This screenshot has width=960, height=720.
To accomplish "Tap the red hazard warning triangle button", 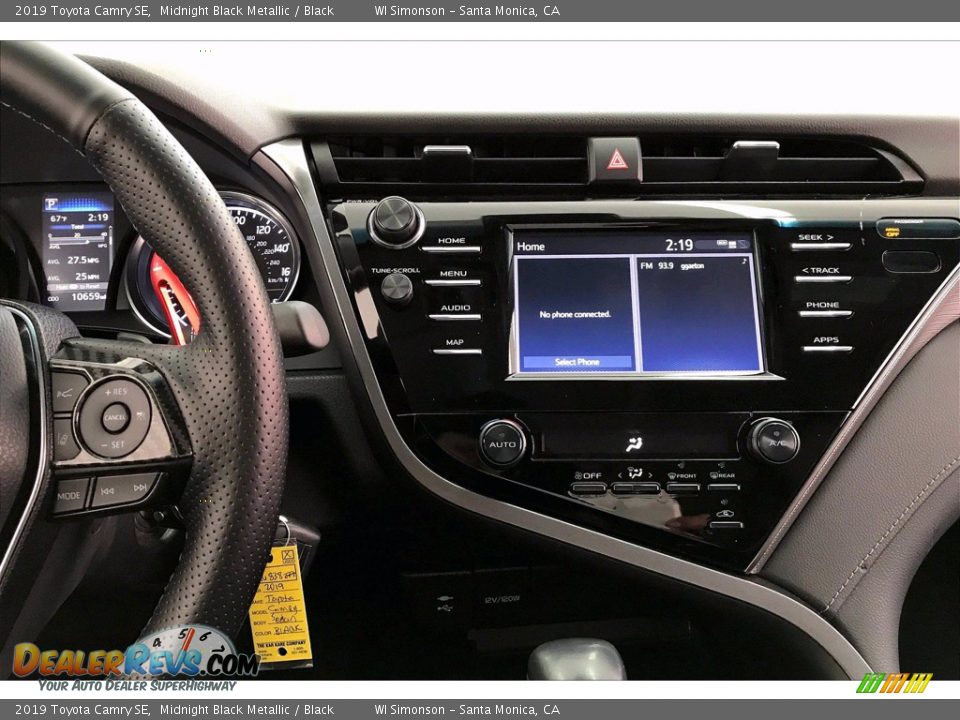I will [616, 160].
